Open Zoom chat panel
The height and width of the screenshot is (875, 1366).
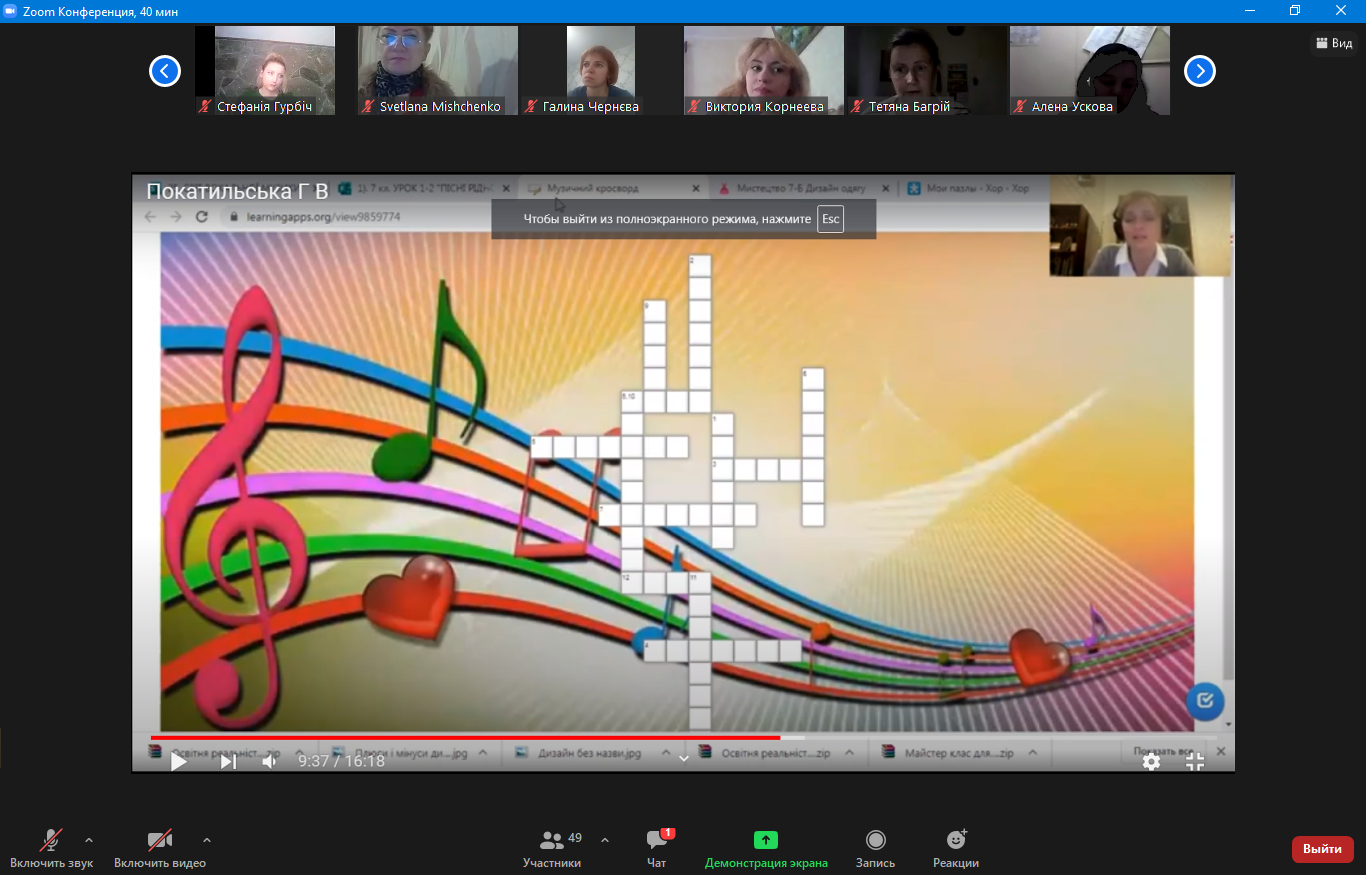pos(656,848)
